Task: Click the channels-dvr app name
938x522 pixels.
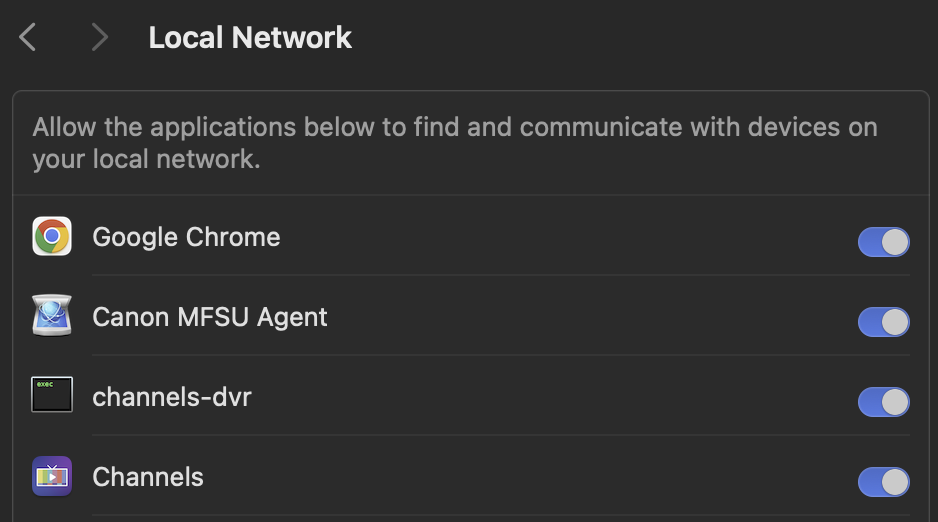Action: click(172, 397)
